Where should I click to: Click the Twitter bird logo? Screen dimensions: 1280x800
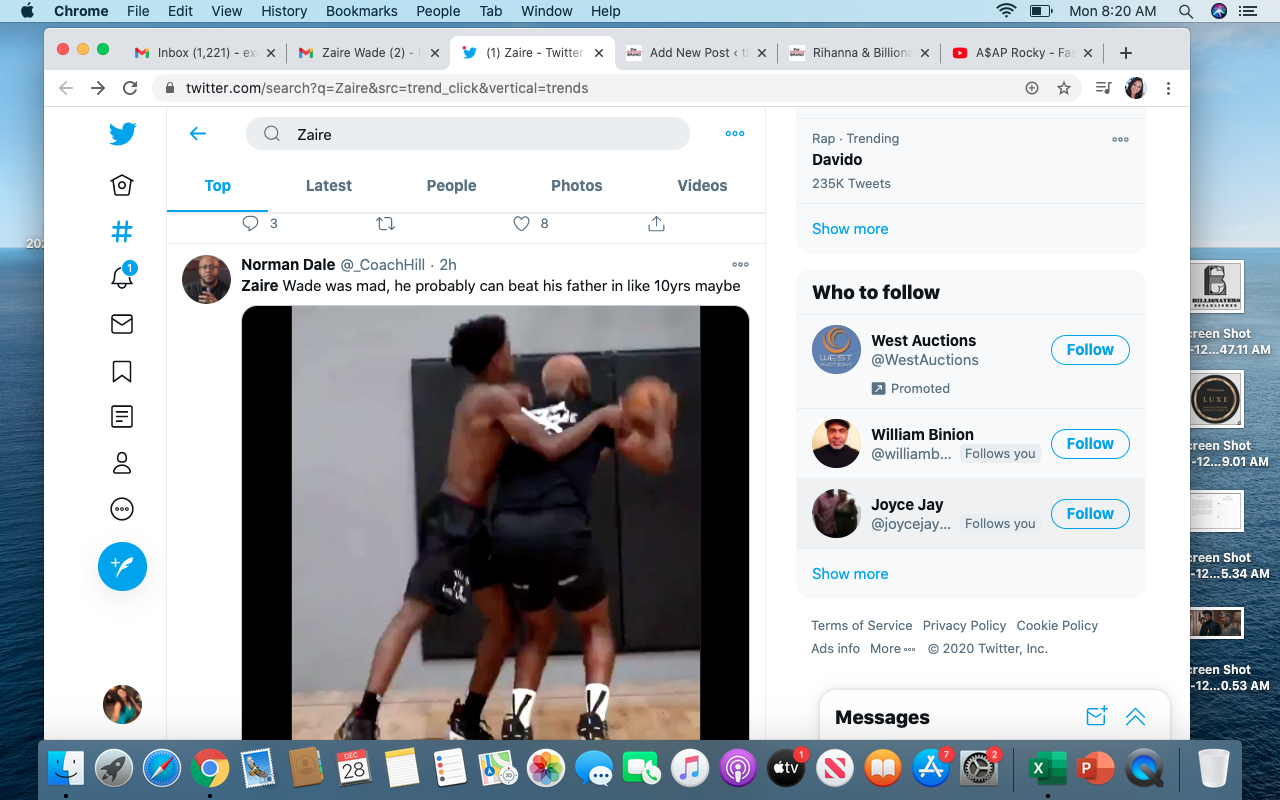click(122, 134)
